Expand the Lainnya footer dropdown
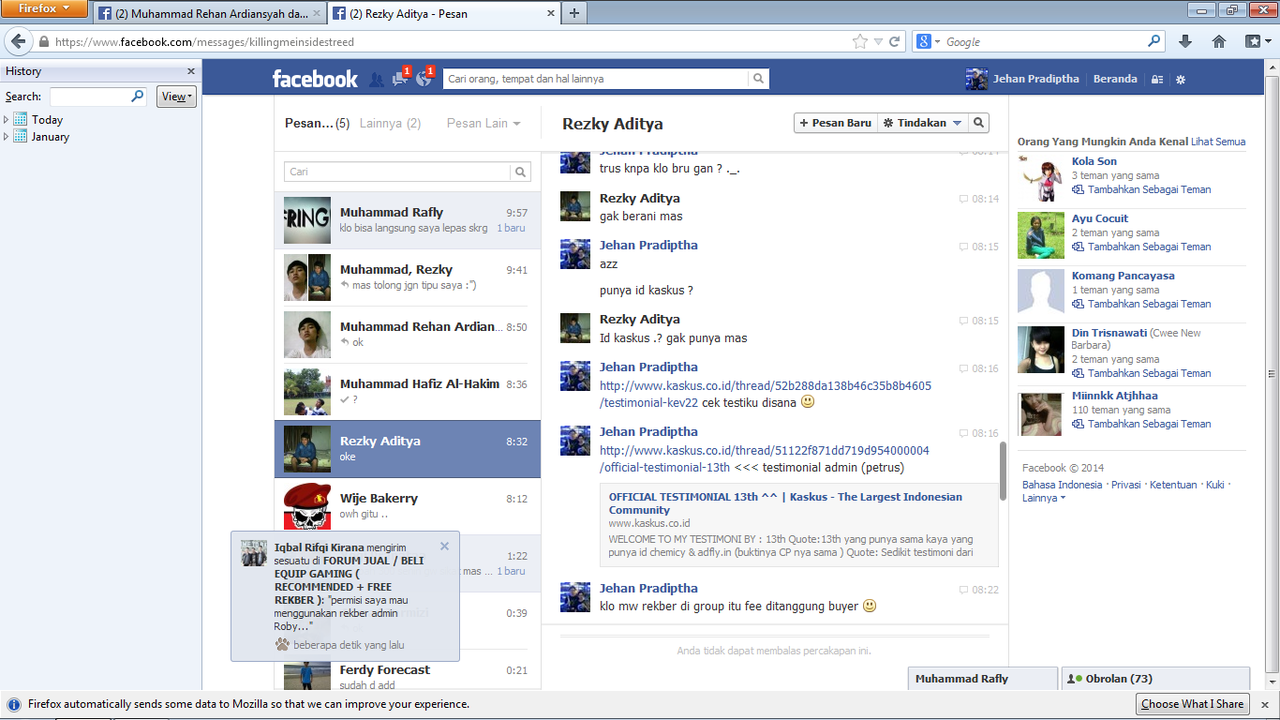The width and height of the screenshot is (1280, 720). [1043, 498]
